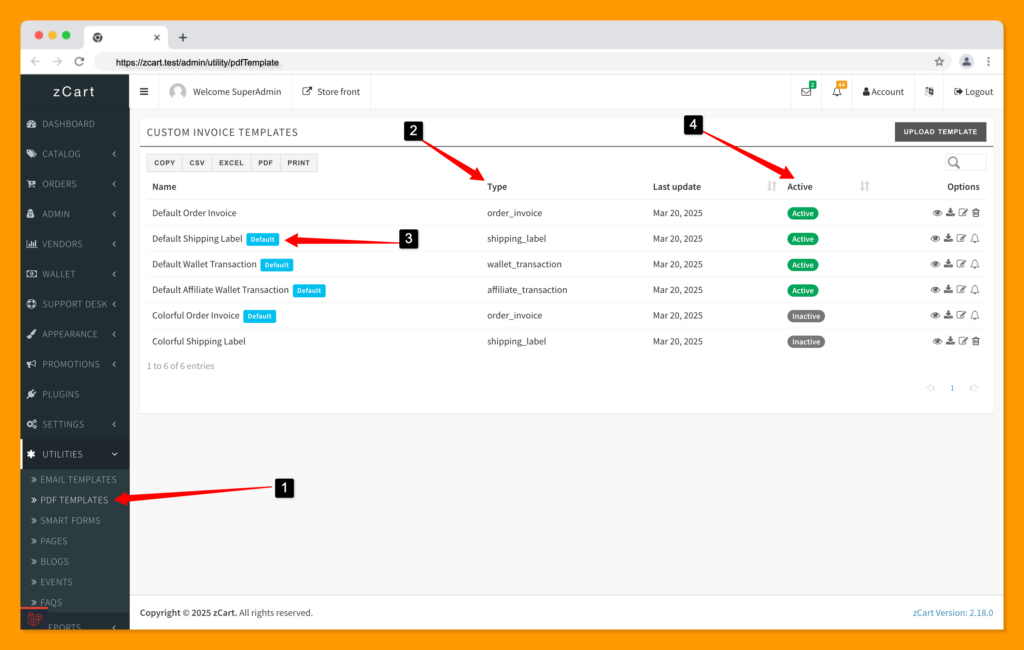Edit the Default Wallet Transaction template

(962, 265)
